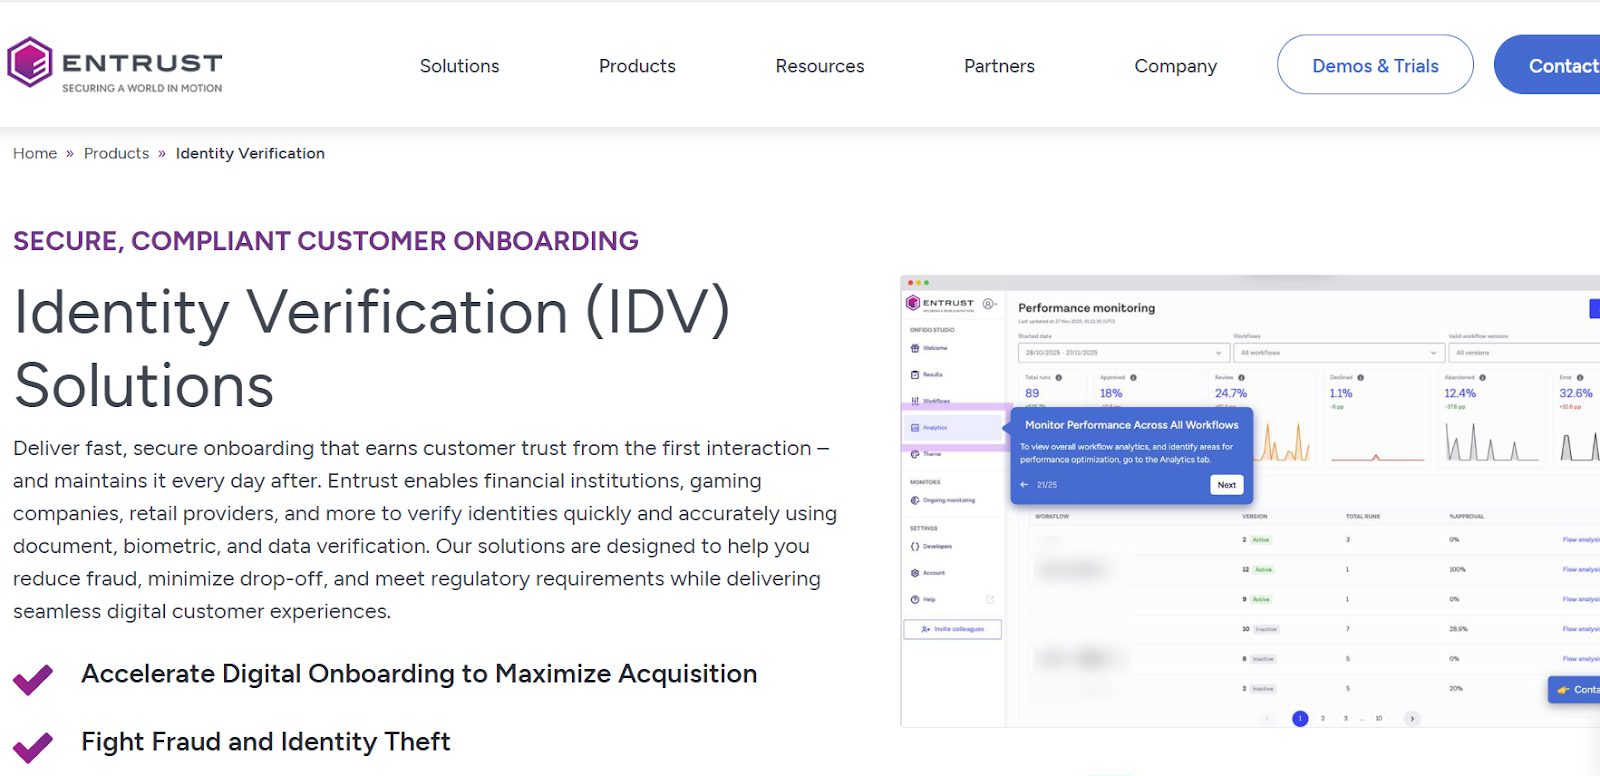
Task: Click the %APPROVAL column header
Action: click(1466, 517)
